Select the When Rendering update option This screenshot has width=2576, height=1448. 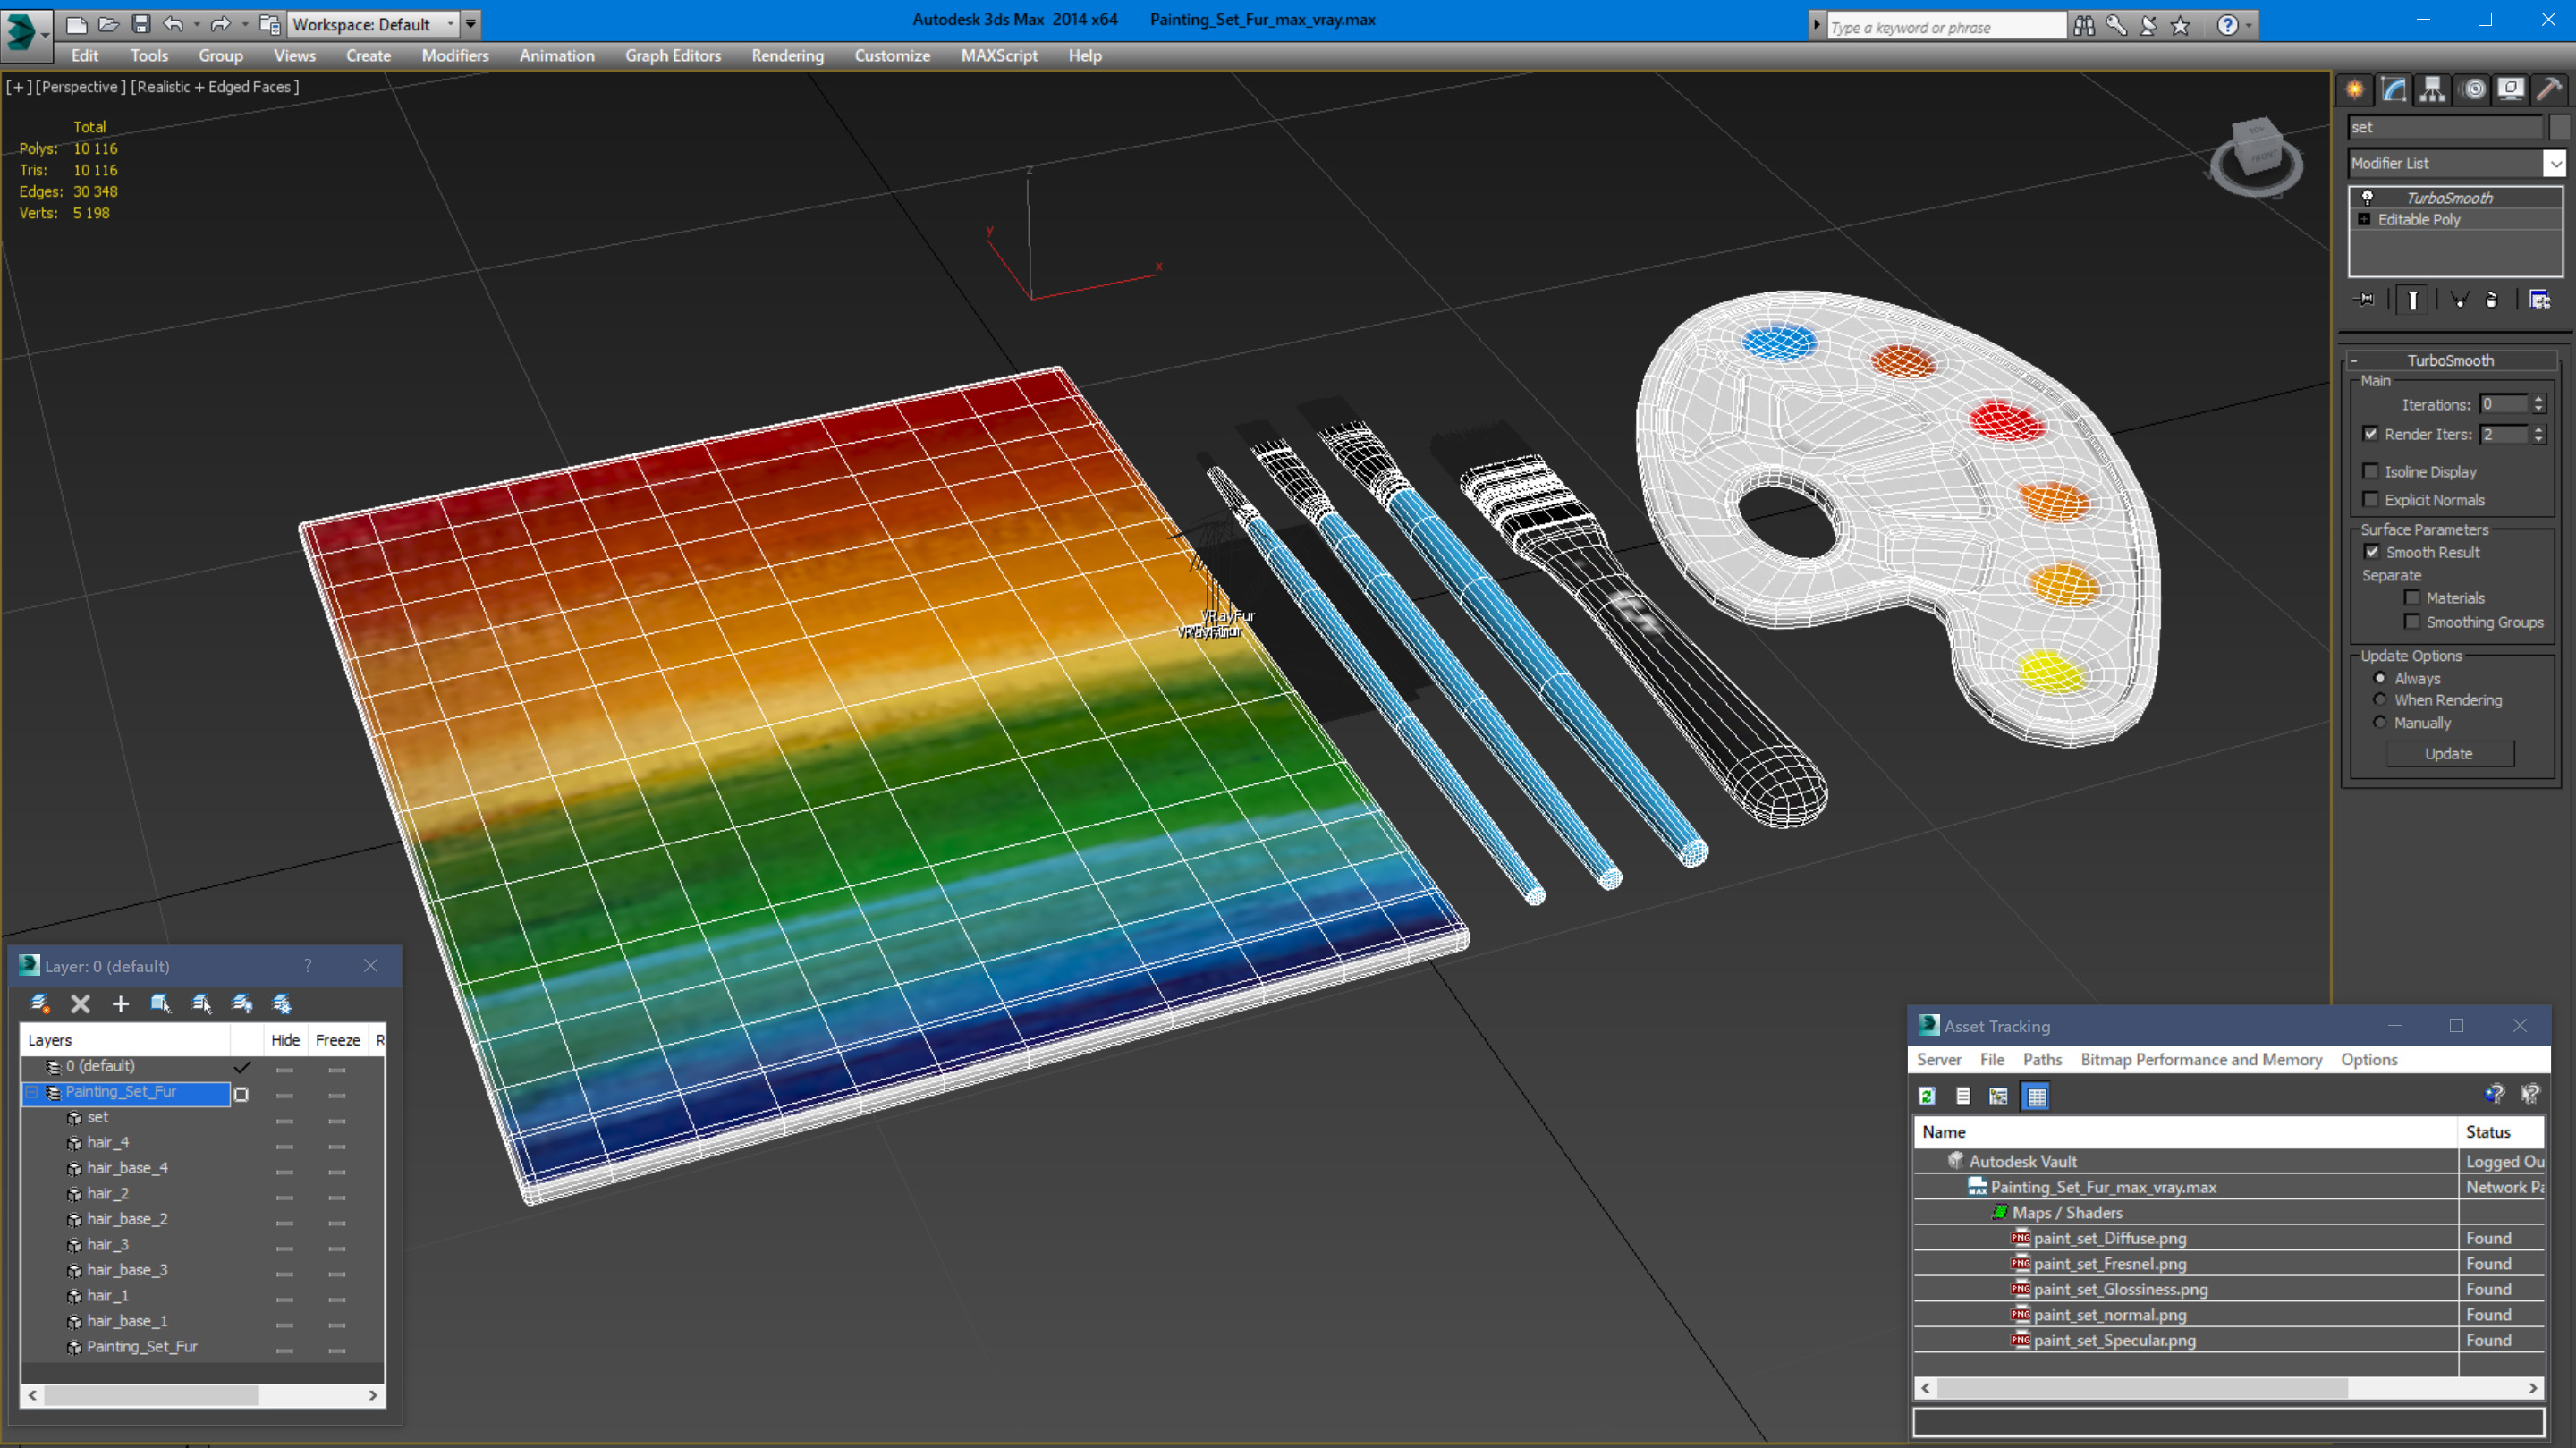[2380, 700]
